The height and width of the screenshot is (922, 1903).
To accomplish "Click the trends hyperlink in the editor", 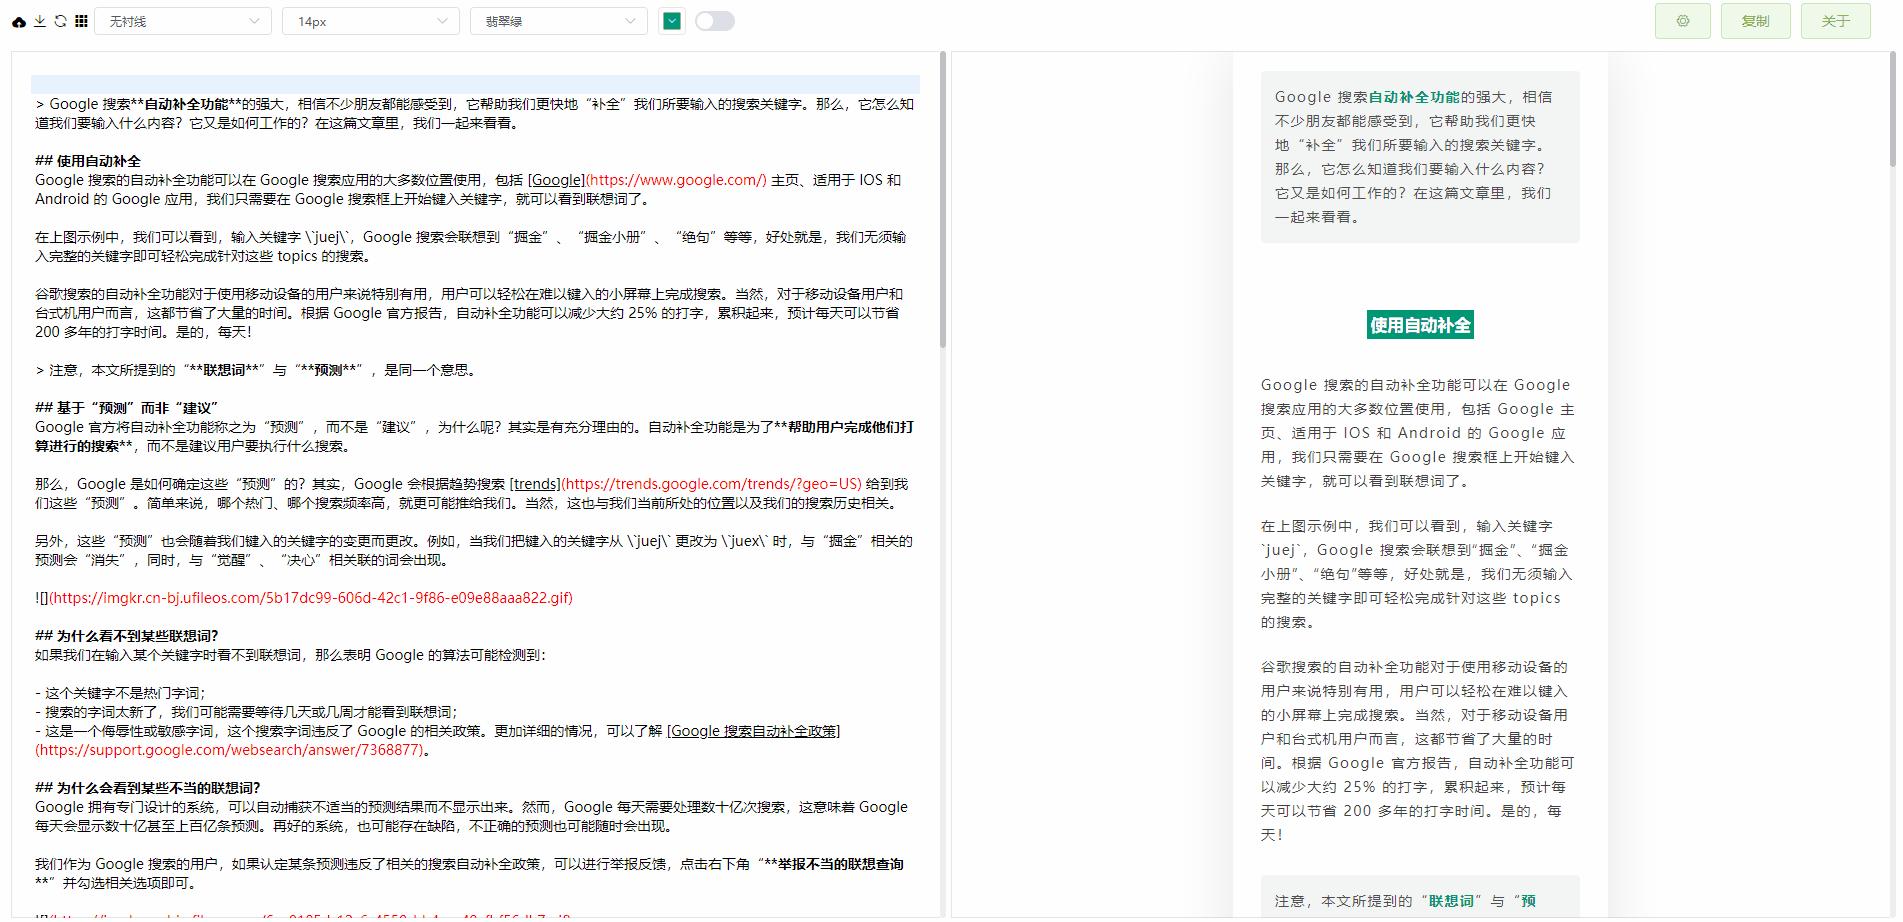I will (x=535, y=484).
